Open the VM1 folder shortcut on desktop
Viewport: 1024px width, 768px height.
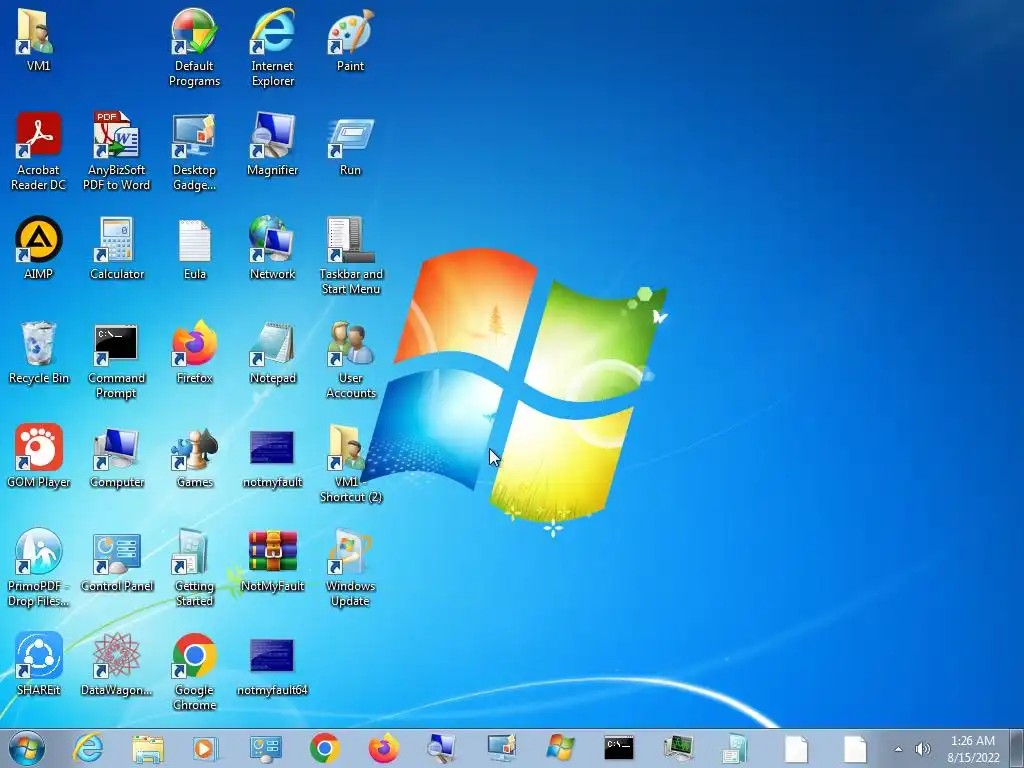[38, 40]
